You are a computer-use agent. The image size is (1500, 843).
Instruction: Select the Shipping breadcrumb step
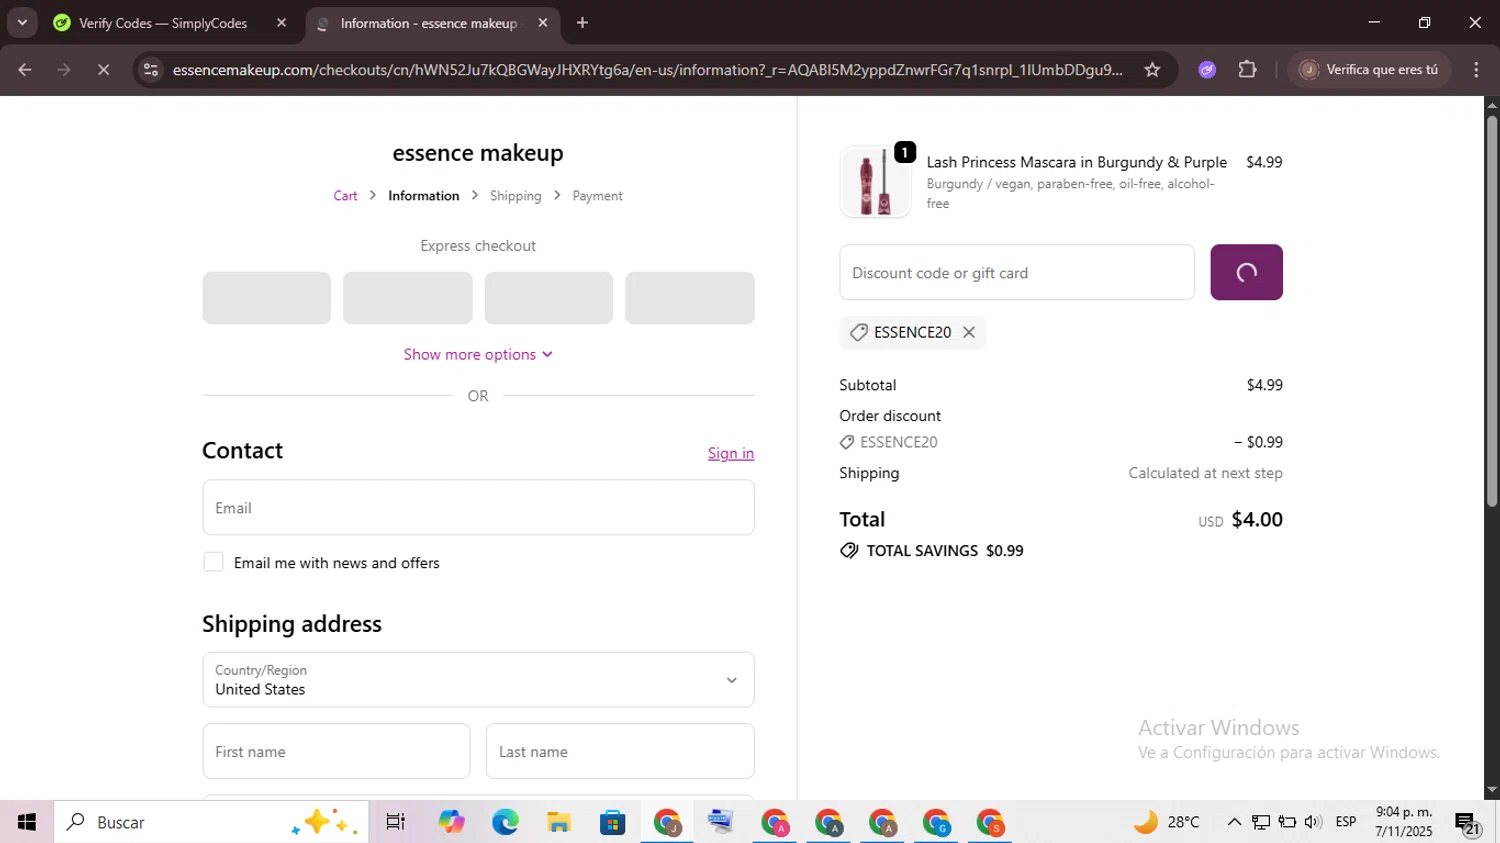coord(515,196)
